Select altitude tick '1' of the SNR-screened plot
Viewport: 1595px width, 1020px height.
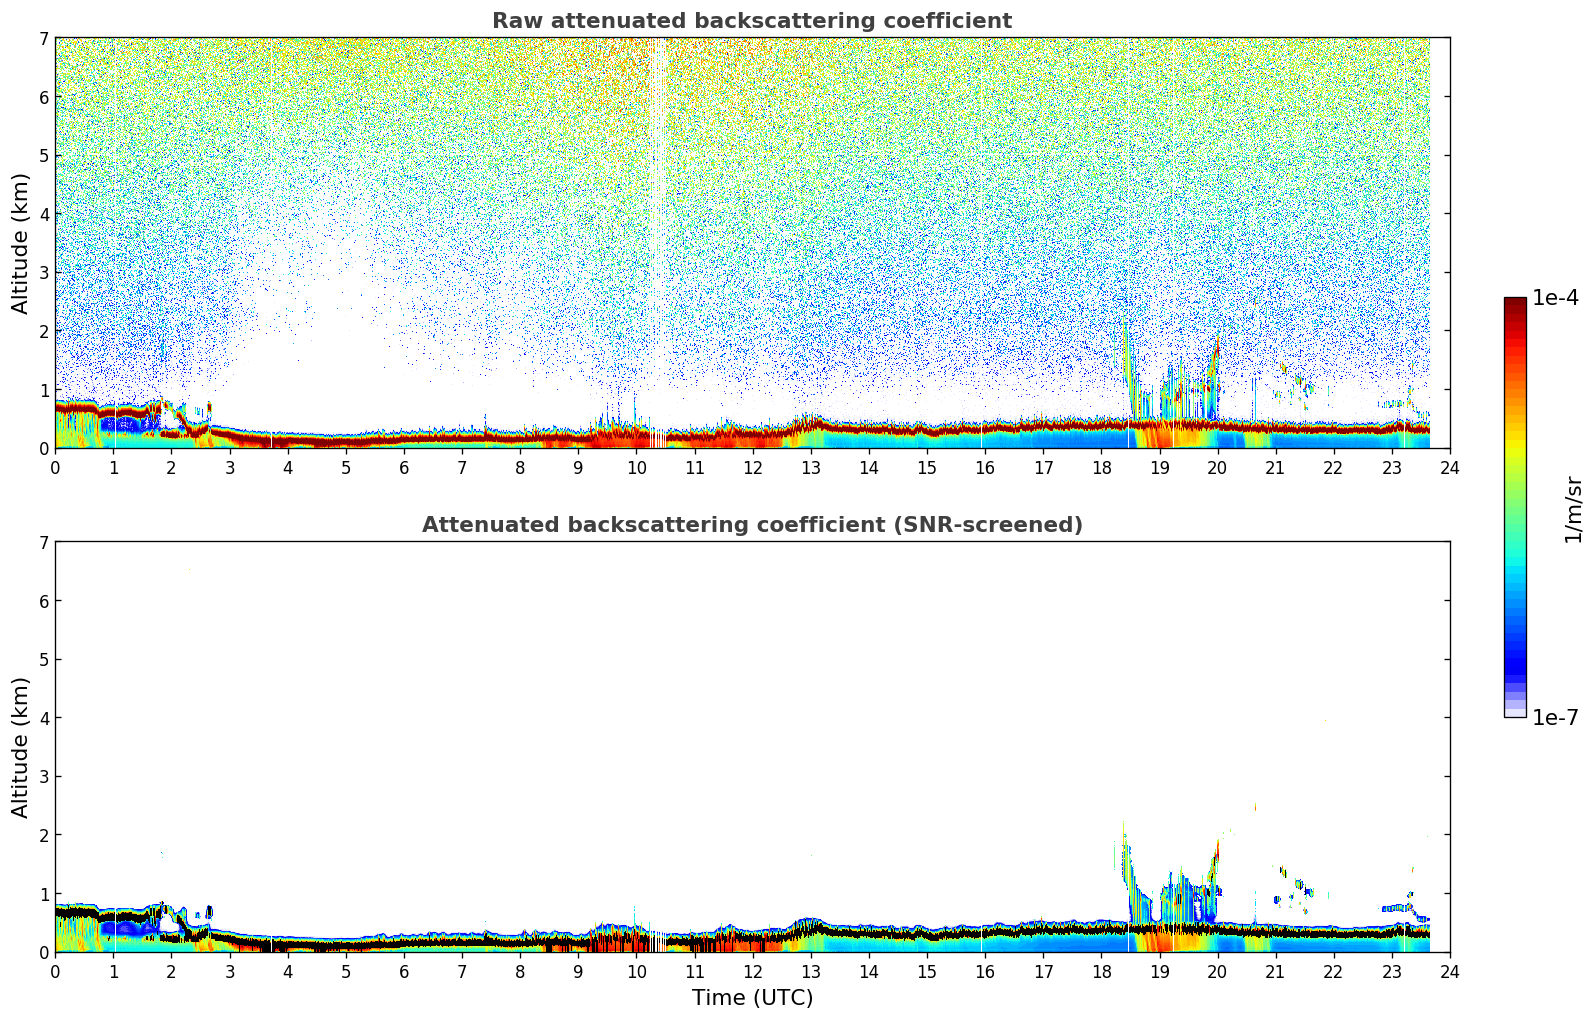pos(44,893)
